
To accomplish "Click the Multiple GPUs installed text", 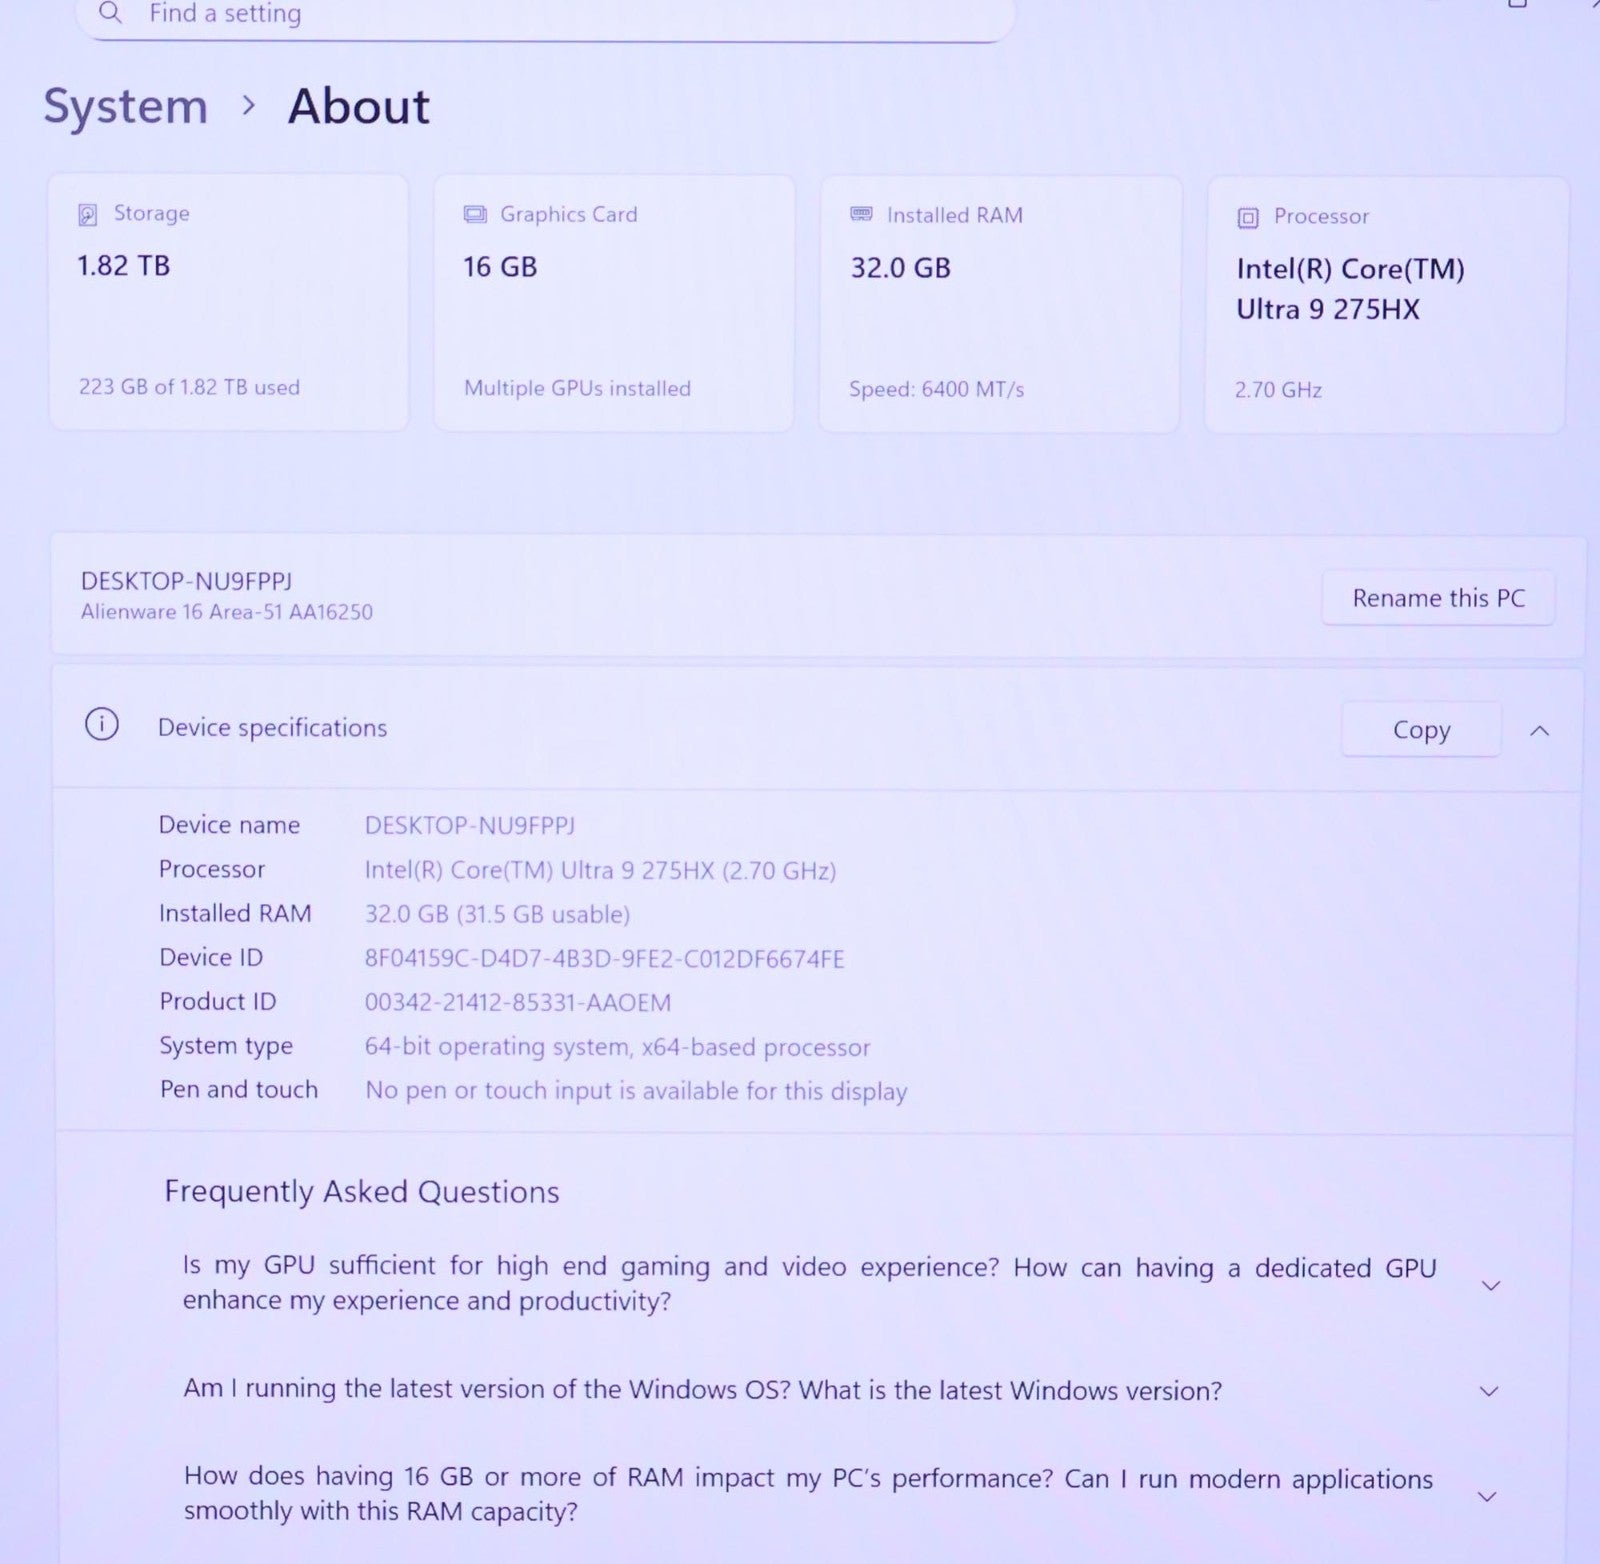I will pyautogui.click(x=577, y=388).
